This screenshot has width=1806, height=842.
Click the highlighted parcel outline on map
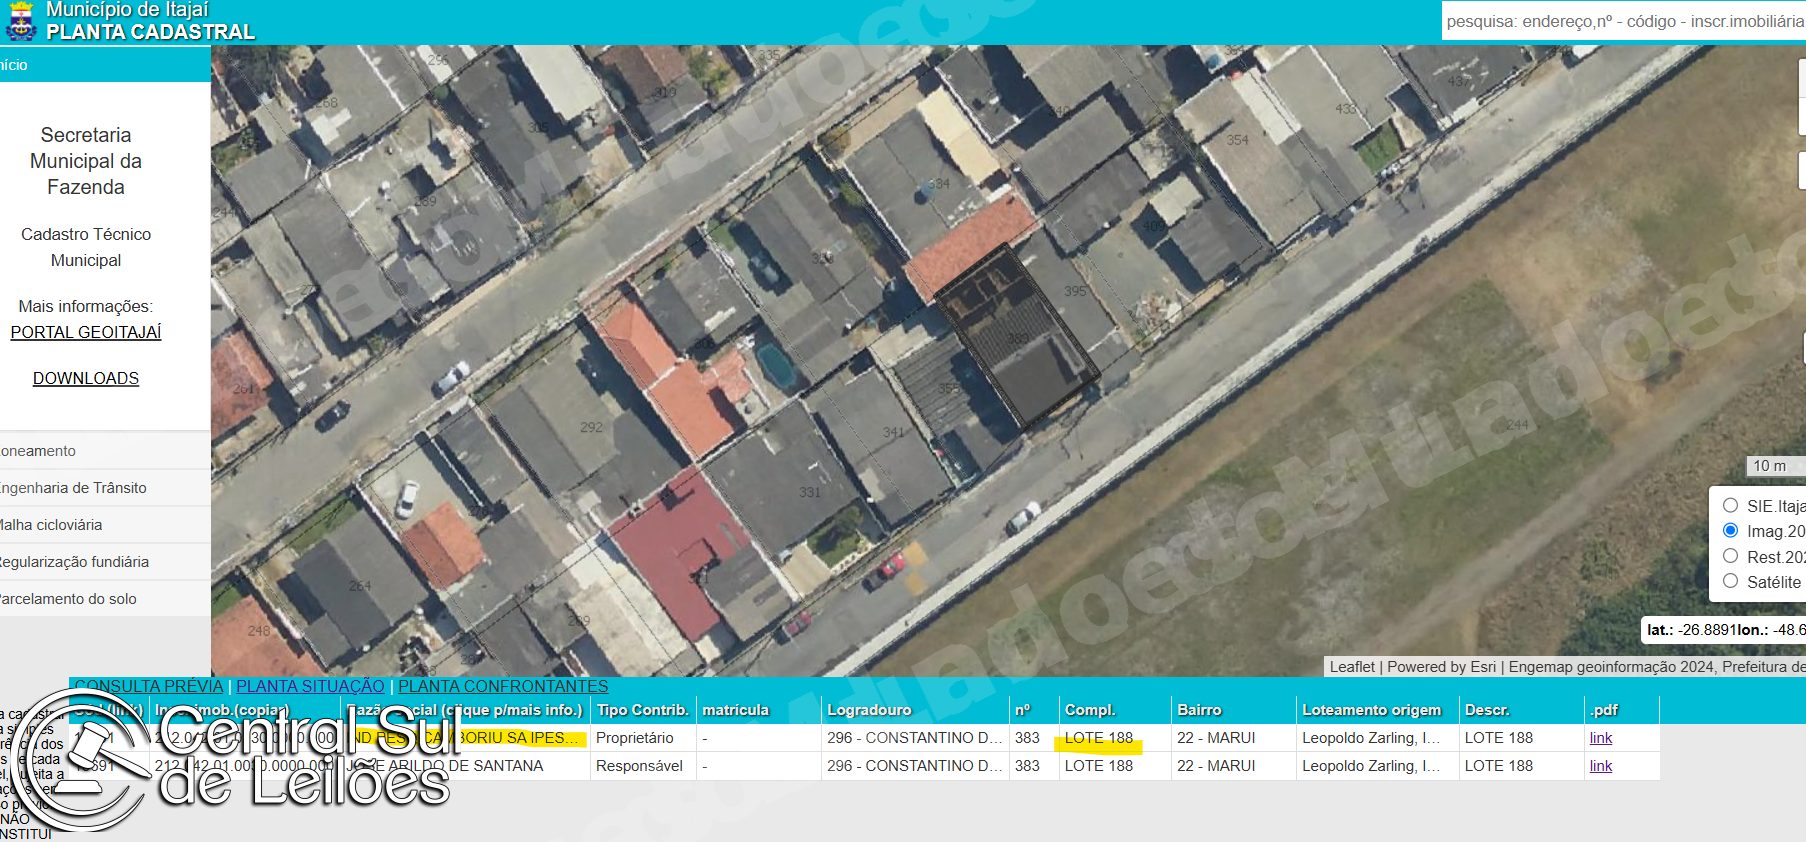coord(1017,336)
